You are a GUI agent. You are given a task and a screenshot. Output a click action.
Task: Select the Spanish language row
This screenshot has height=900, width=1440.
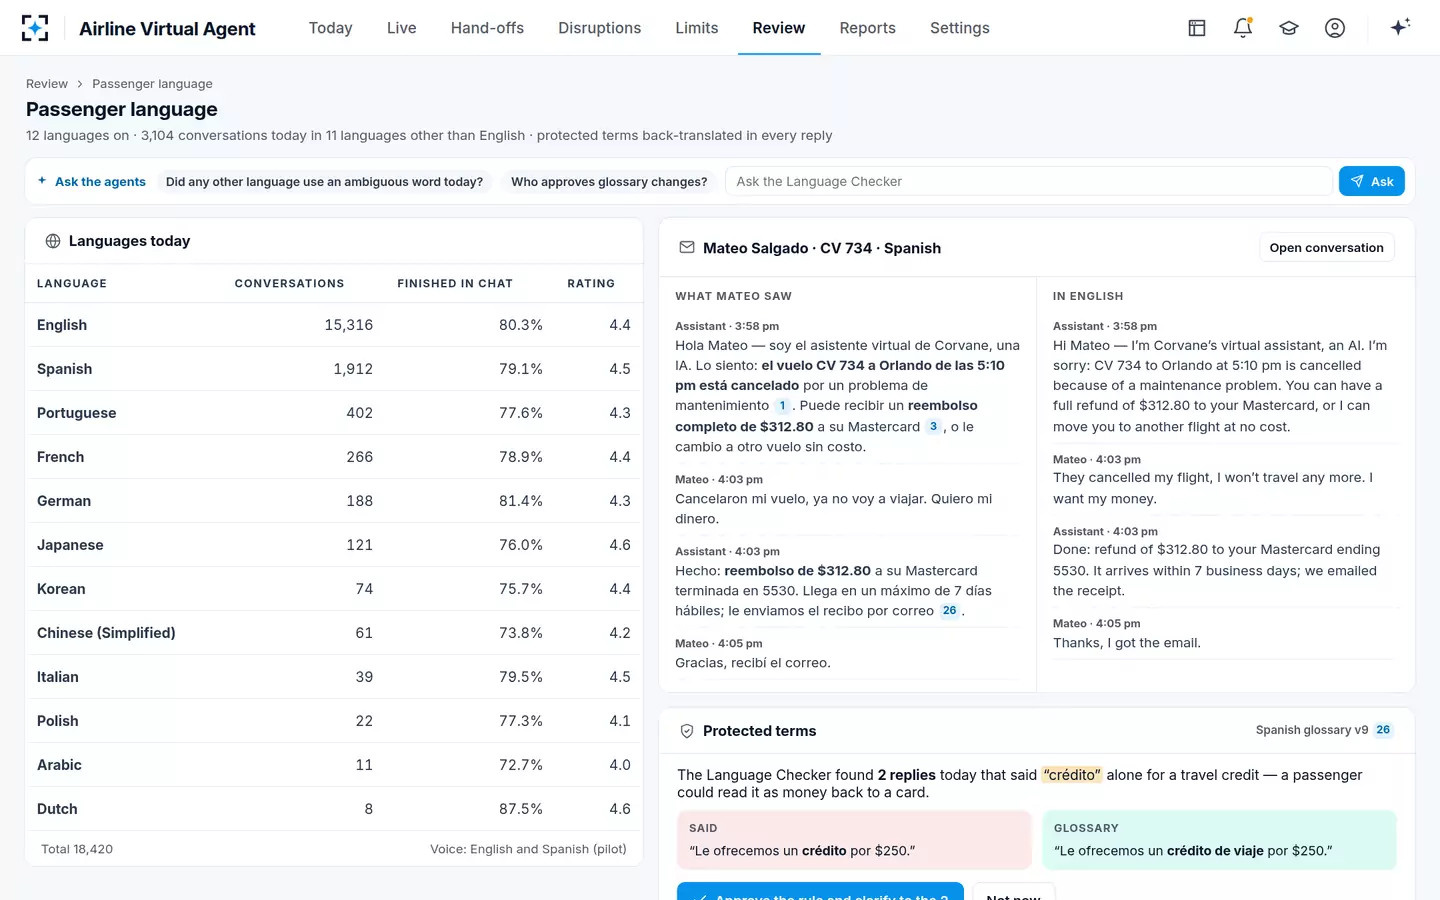click(334, 369)
